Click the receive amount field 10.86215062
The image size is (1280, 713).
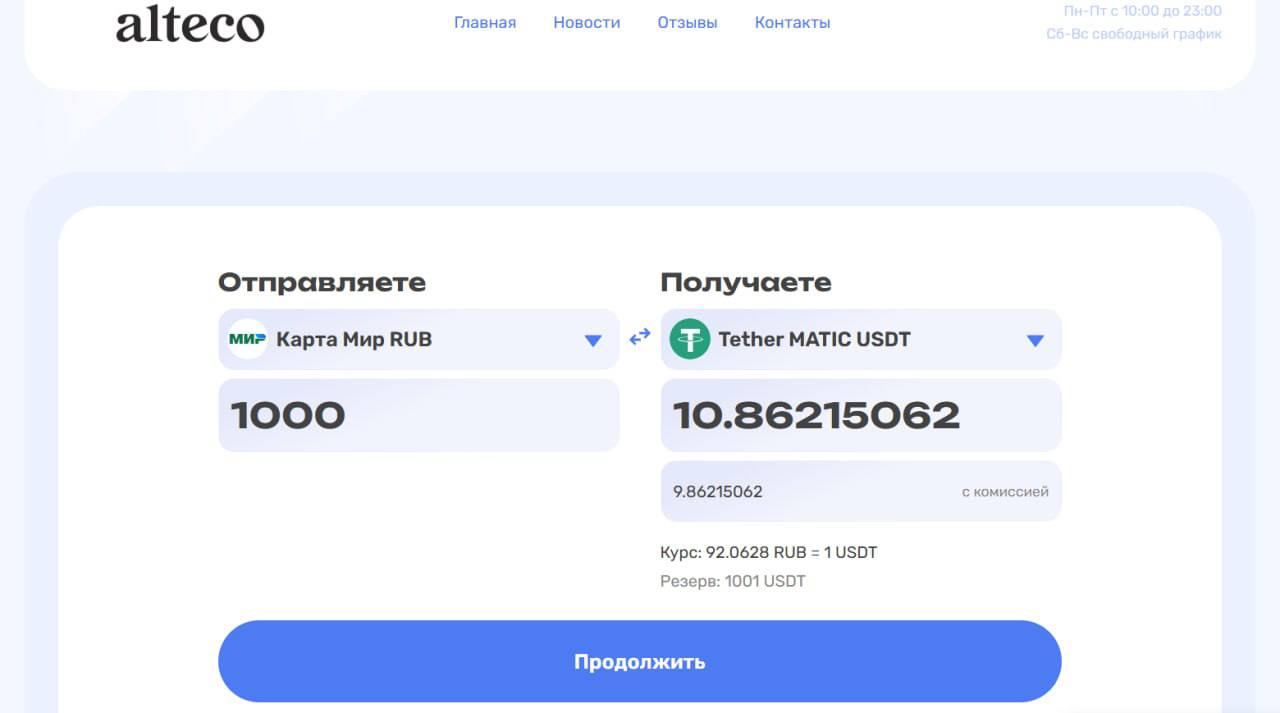point(860,415)
